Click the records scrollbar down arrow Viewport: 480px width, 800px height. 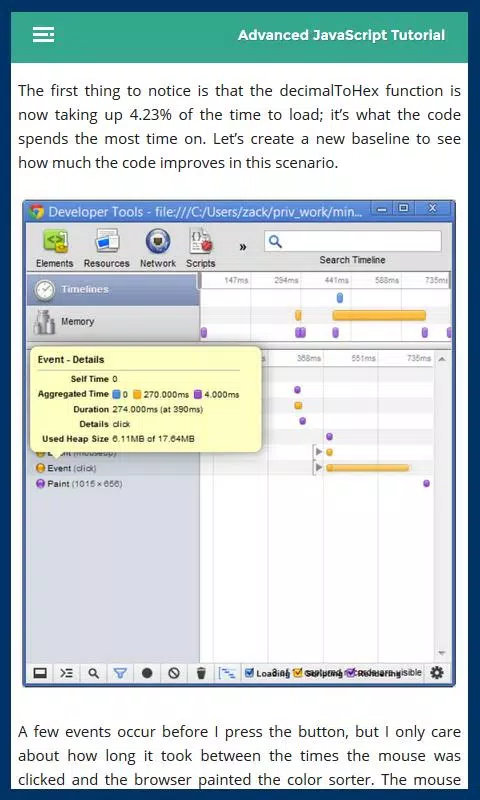pyautogui.click(x=442, y=653)
